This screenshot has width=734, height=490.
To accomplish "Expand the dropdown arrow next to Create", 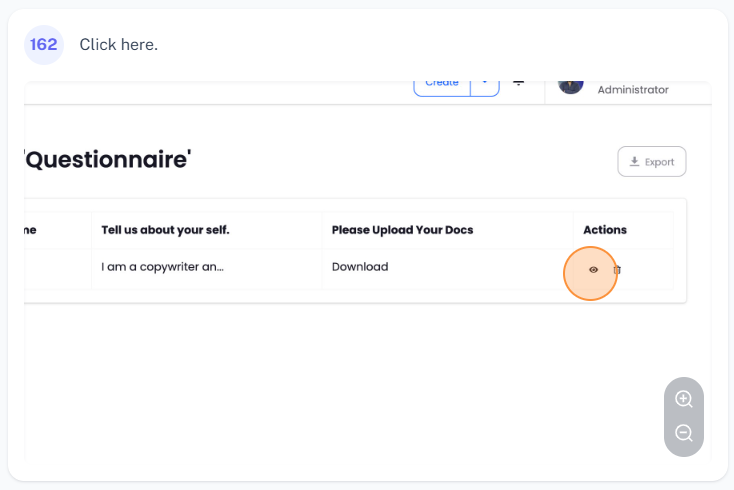I will [x=485, y=85].
